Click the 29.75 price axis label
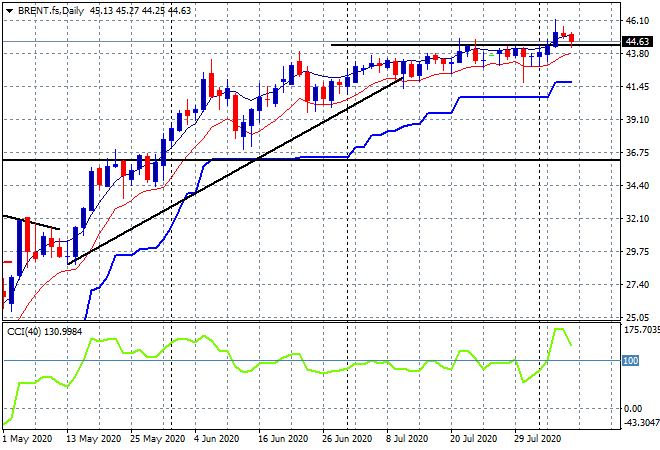The image size is (660, 450). 637,251
